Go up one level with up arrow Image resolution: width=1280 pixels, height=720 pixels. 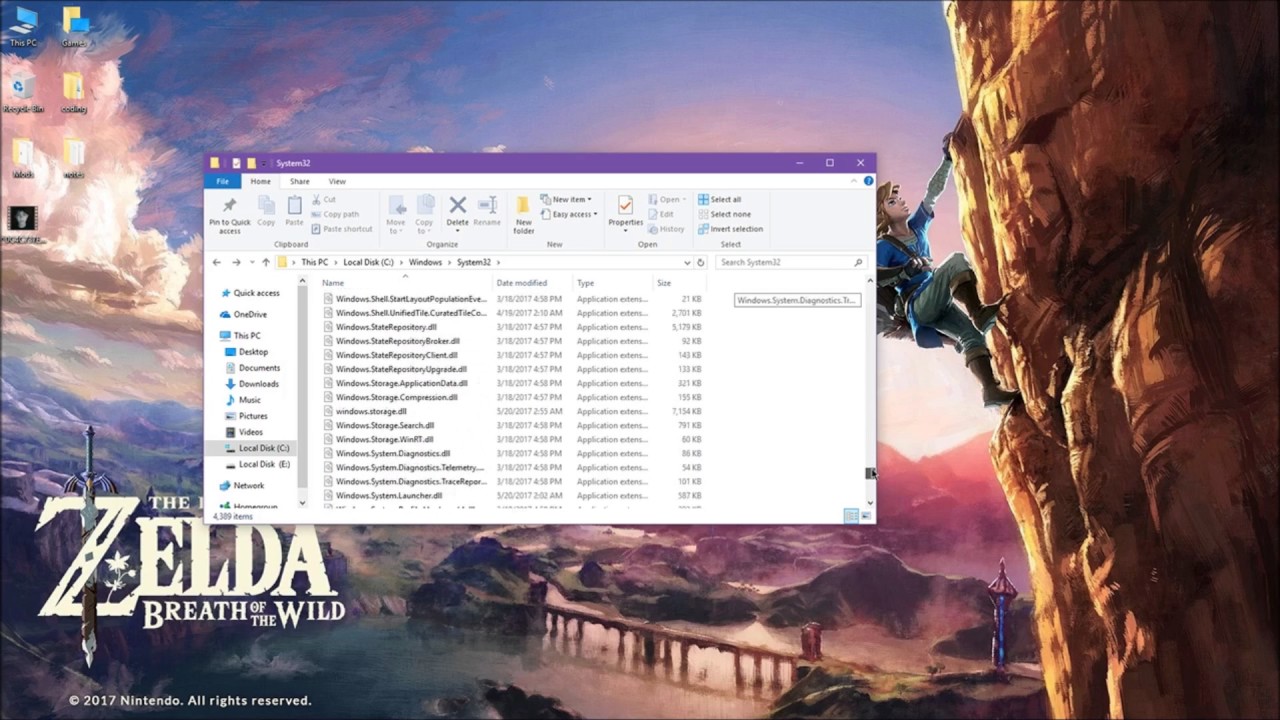click(265, 262)
